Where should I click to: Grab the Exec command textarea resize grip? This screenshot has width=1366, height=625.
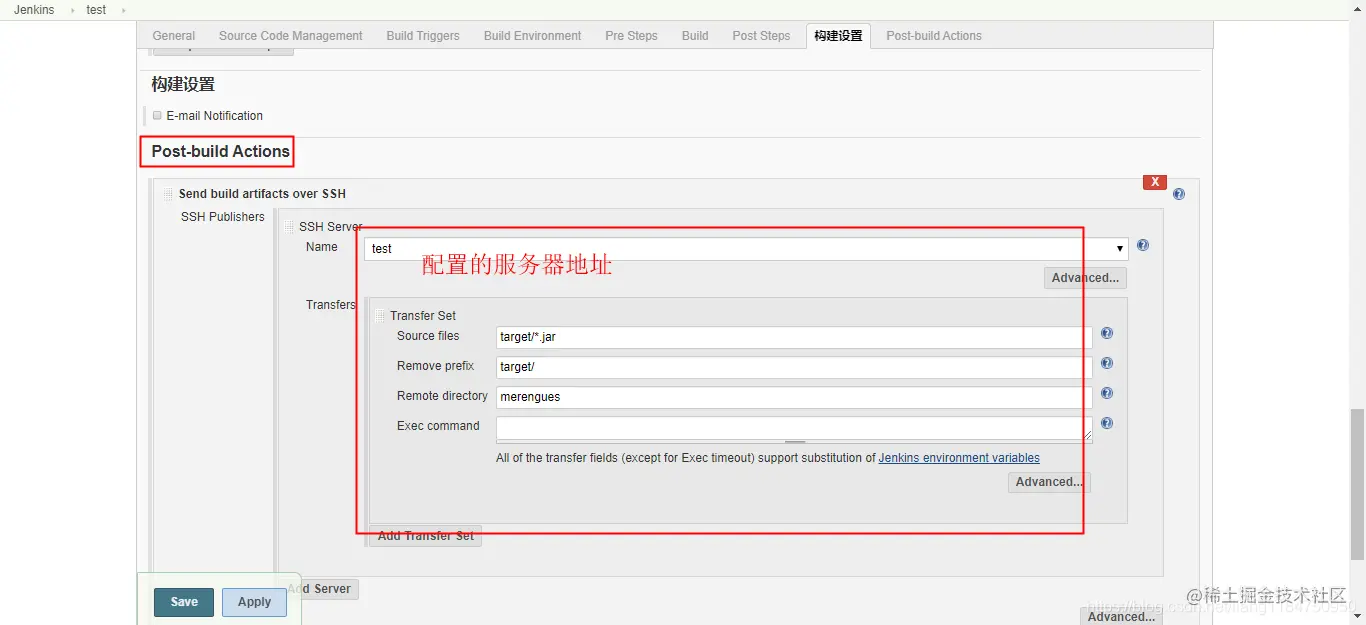(1087, 436)
